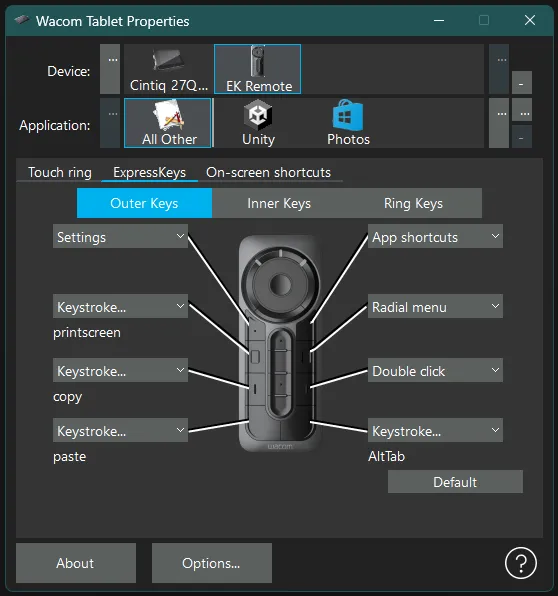Viewport: 558px width, 596px height.
Task: Open the Keystroke dropdown above printscreen
Action: (120, 306)
